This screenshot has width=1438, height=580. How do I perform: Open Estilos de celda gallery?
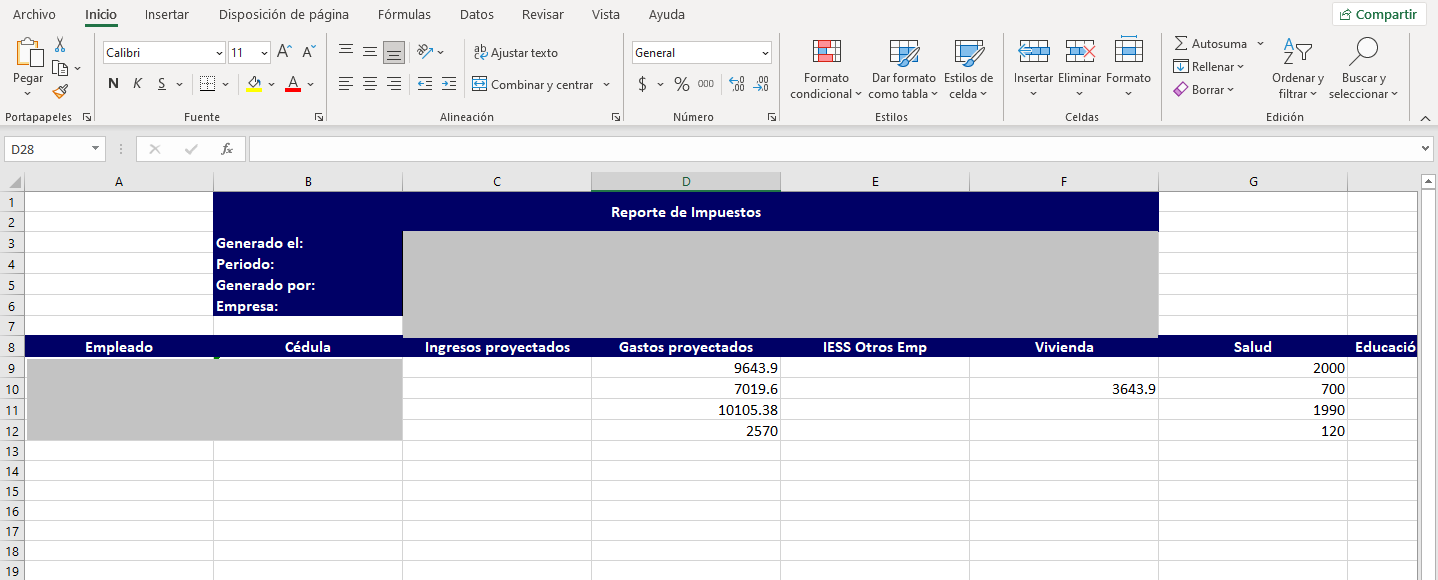tap(968, 70)
